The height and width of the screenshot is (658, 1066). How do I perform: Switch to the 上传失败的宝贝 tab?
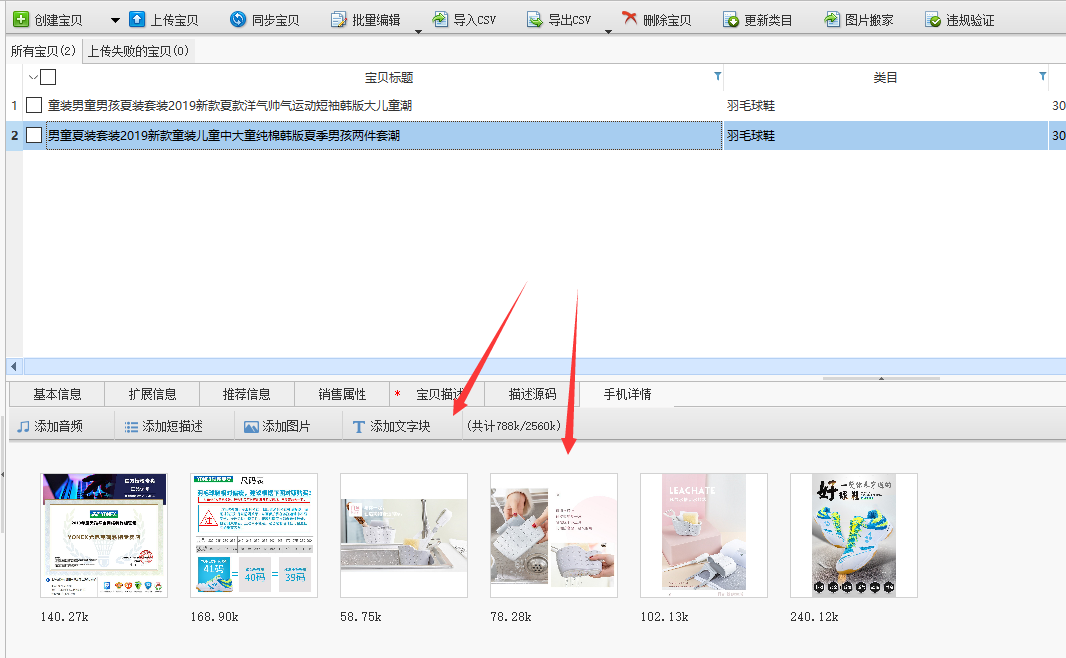click(x=138, y=50)
